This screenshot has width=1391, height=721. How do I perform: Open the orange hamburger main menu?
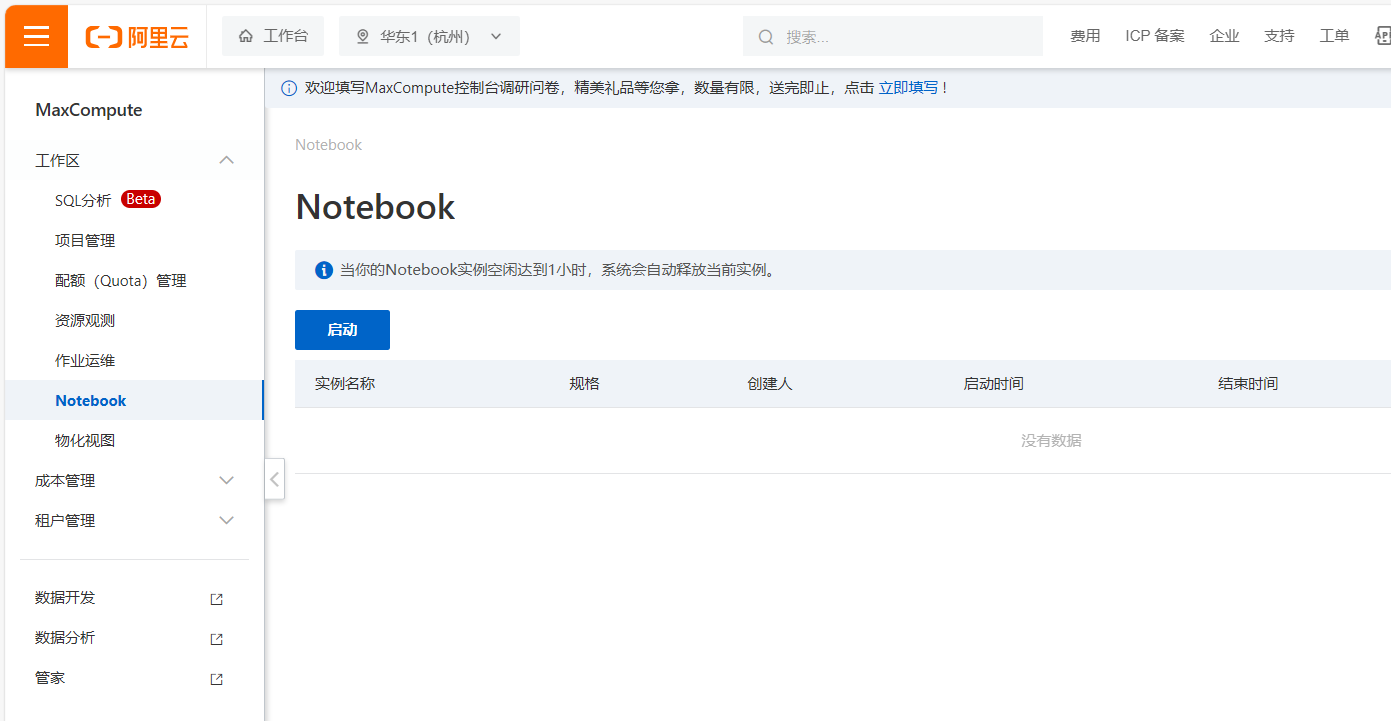click(36, 36)
